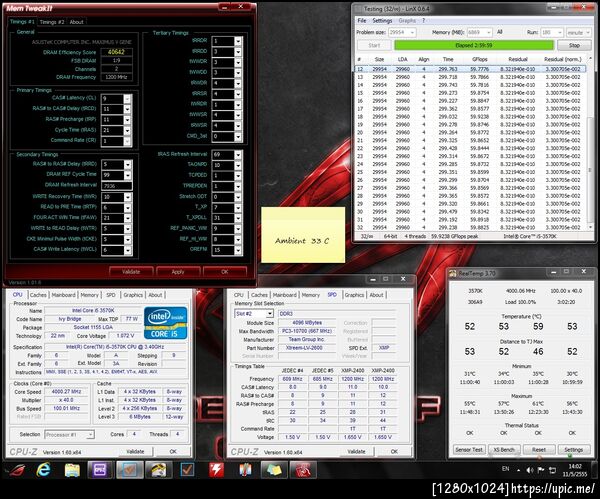Open Graphics tab in right CPU-Z window
The image size is (600, 499).
coord(354,295)
